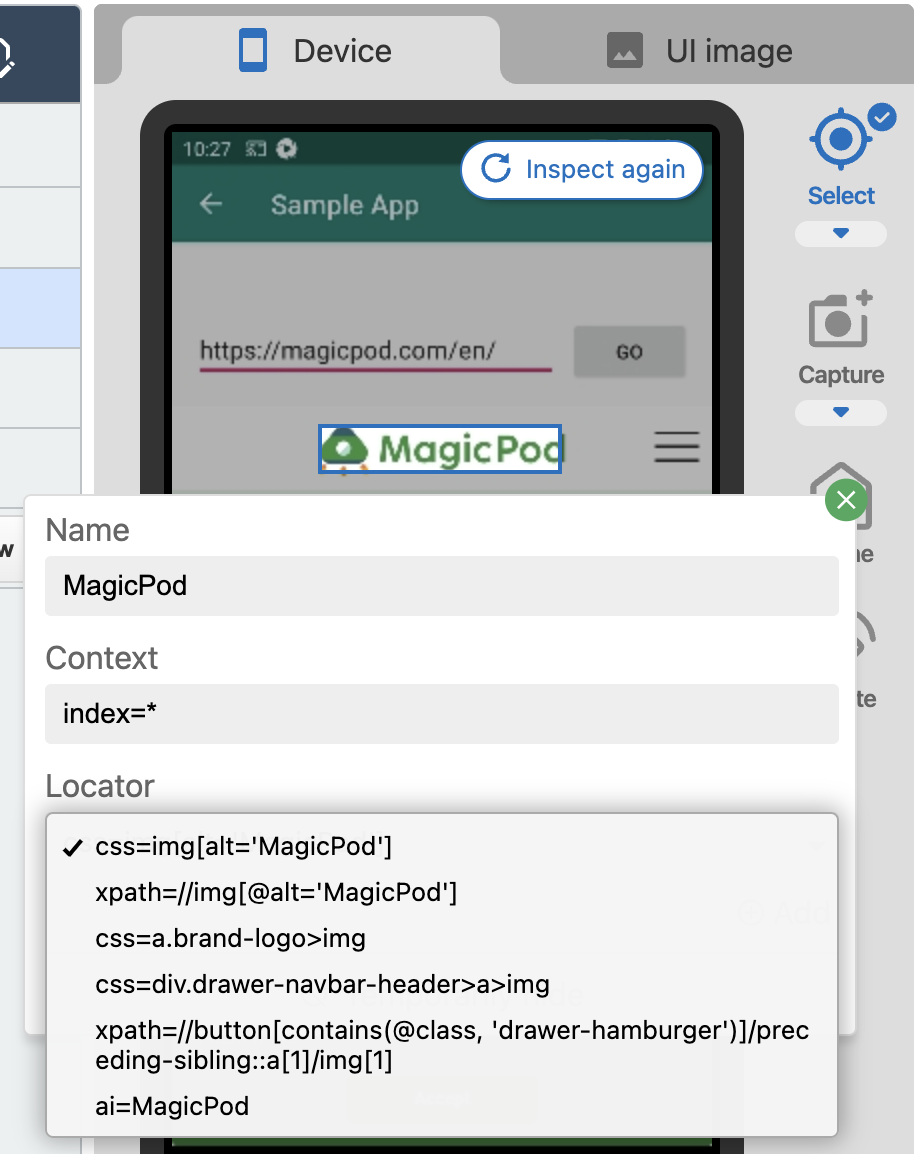Click the Context field showing index=*

click(441, 714)
